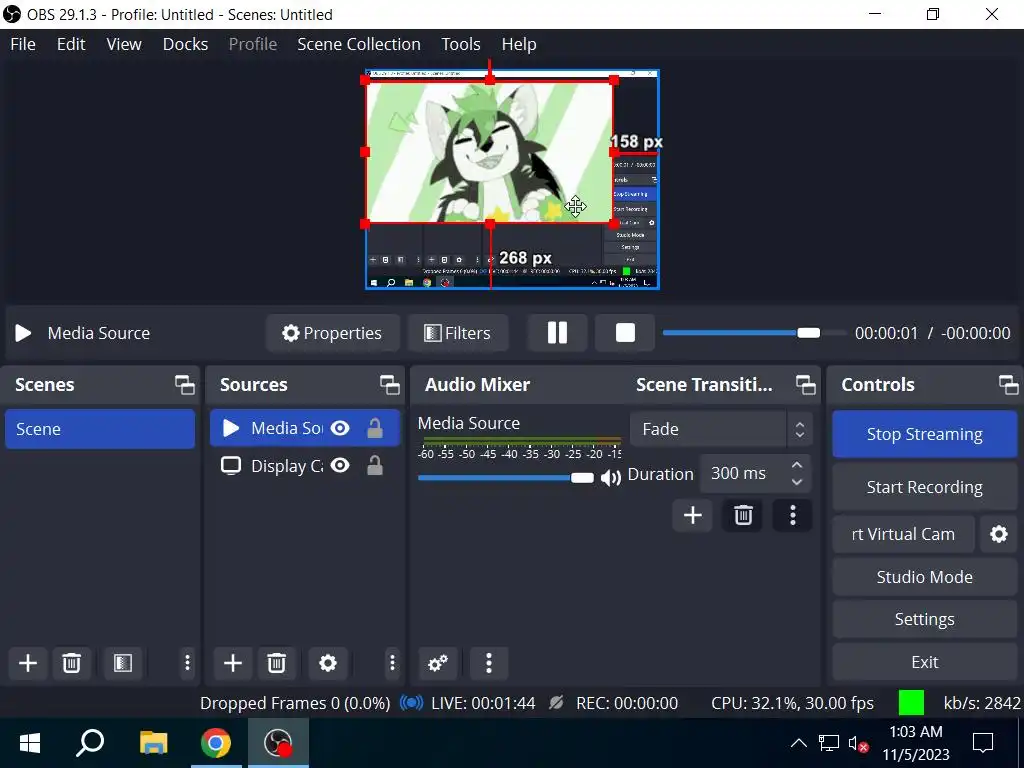Show hidden system tray icons

(798, 743)
